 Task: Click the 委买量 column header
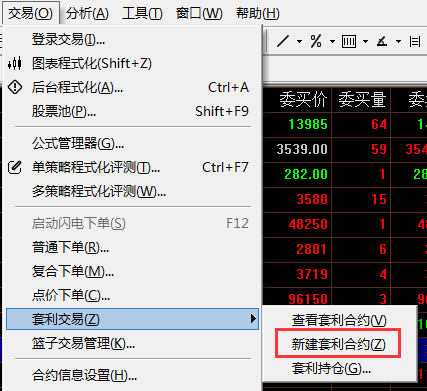tap(361, 100)
